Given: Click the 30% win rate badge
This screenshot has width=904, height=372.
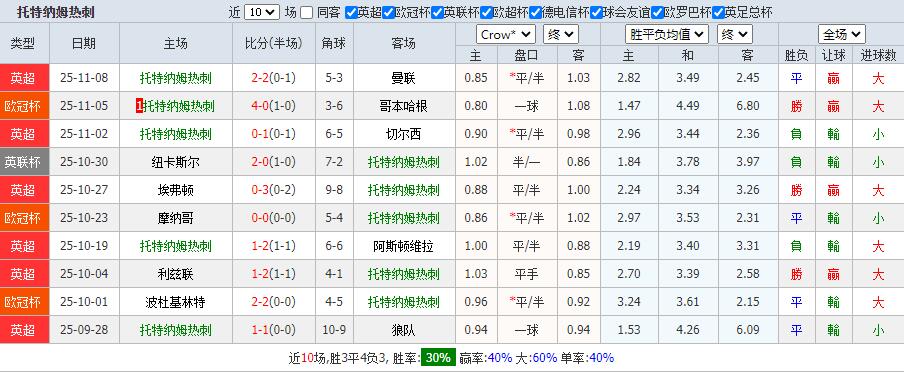Looking at the screenshot, I should (438, 358).
